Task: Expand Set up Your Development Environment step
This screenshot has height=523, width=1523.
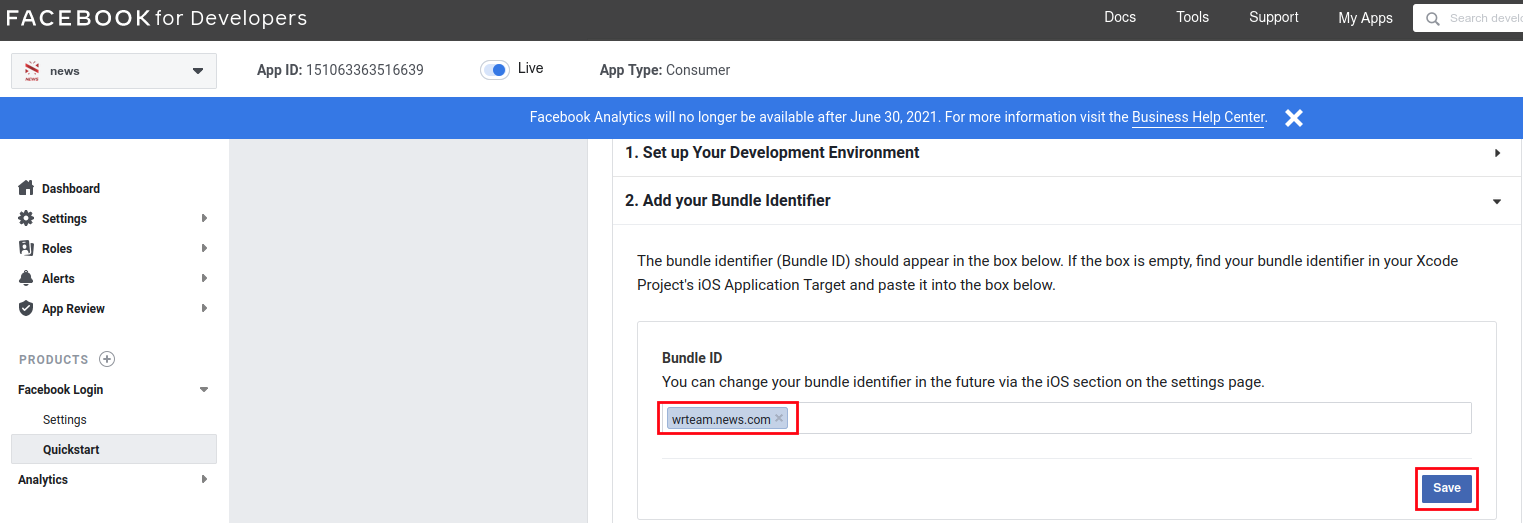Action: 1497,153
